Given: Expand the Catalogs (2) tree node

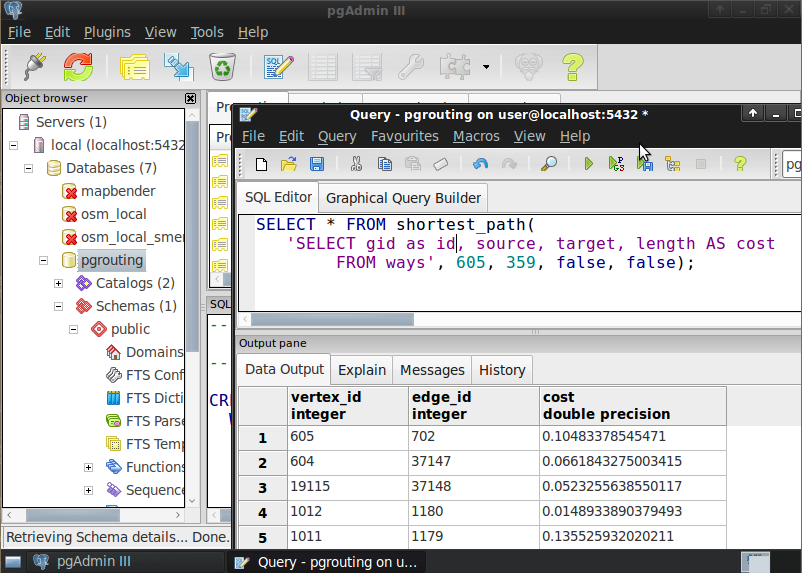Looking at the screenshot, I should tap(59, 283).
